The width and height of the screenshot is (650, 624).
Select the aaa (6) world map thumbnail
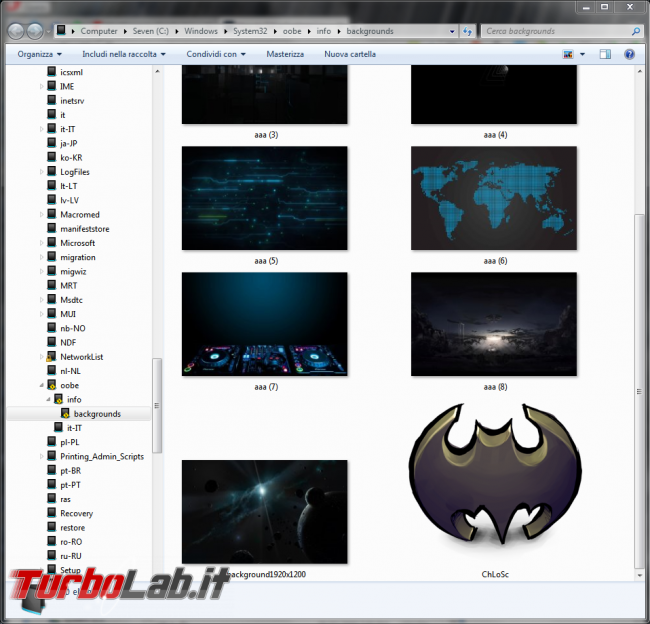point(494,198)
